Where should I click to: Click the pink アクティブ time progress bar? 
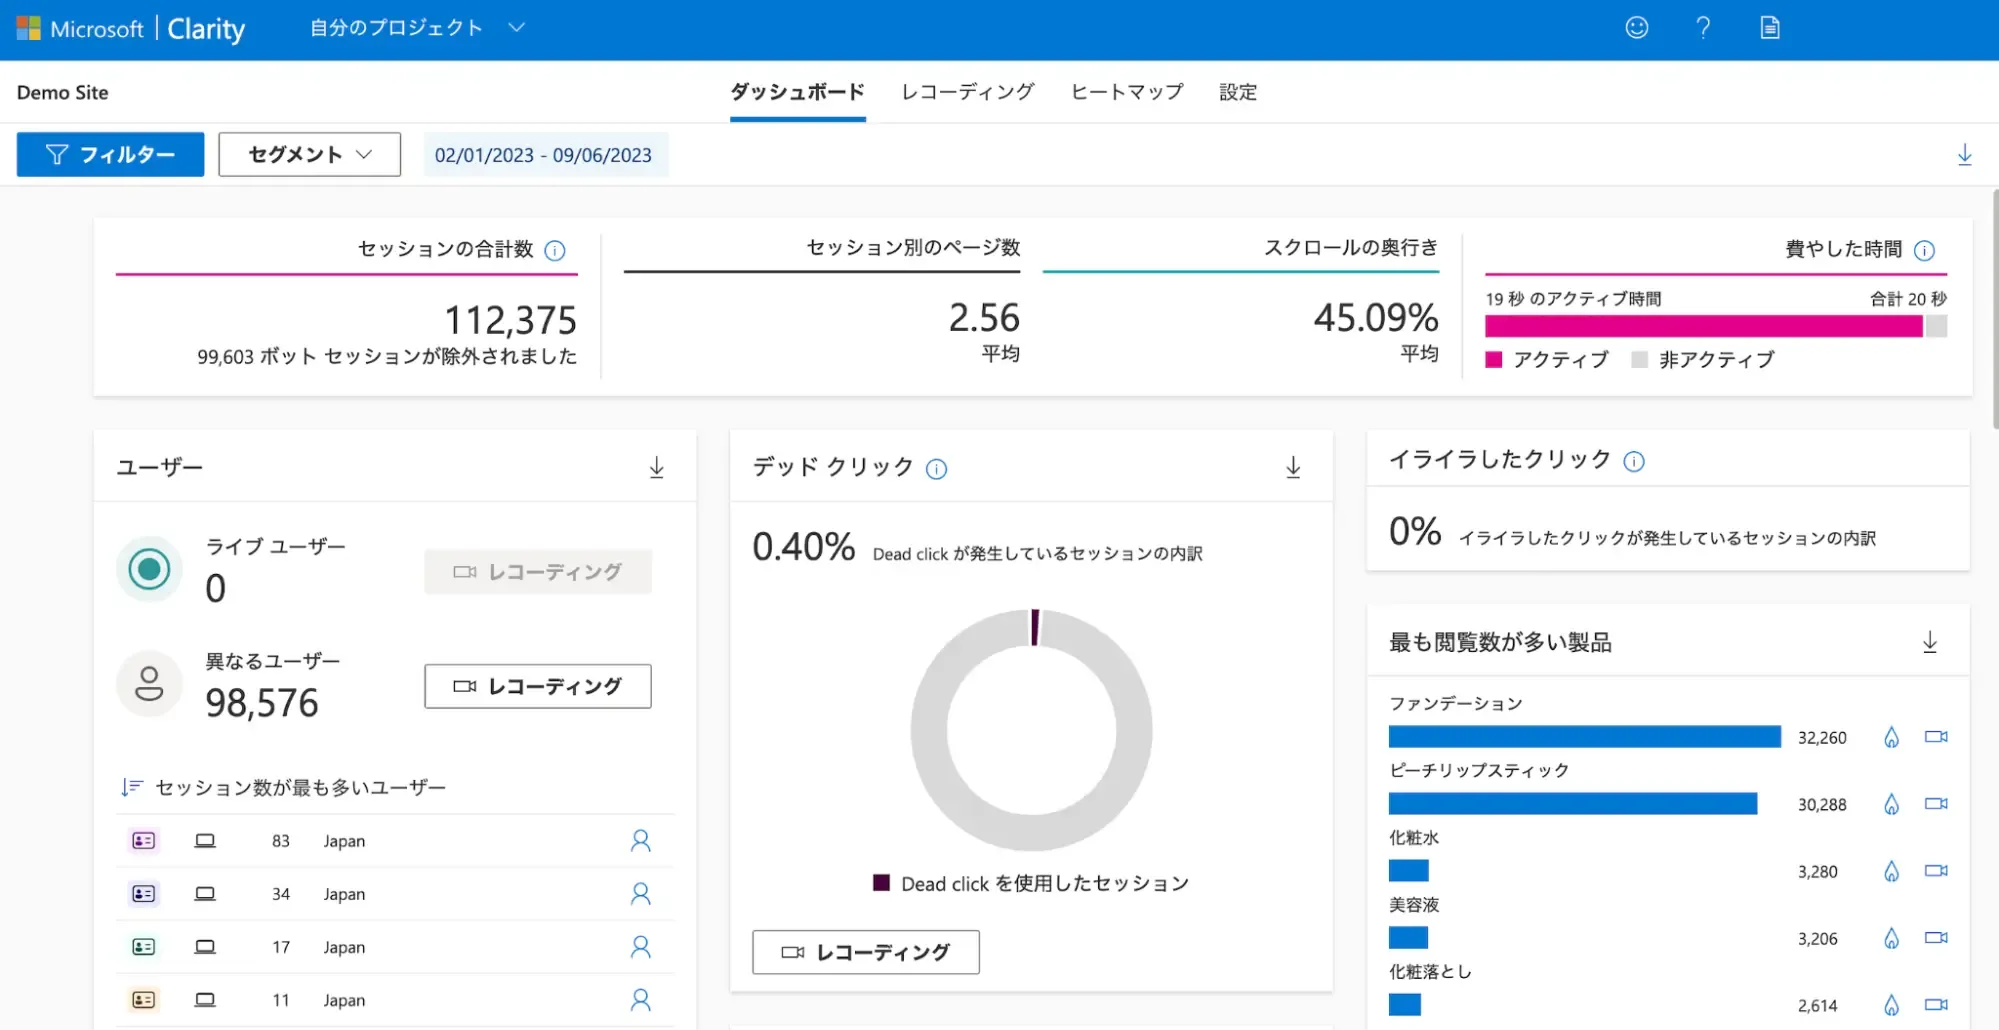pos(1705,327)
